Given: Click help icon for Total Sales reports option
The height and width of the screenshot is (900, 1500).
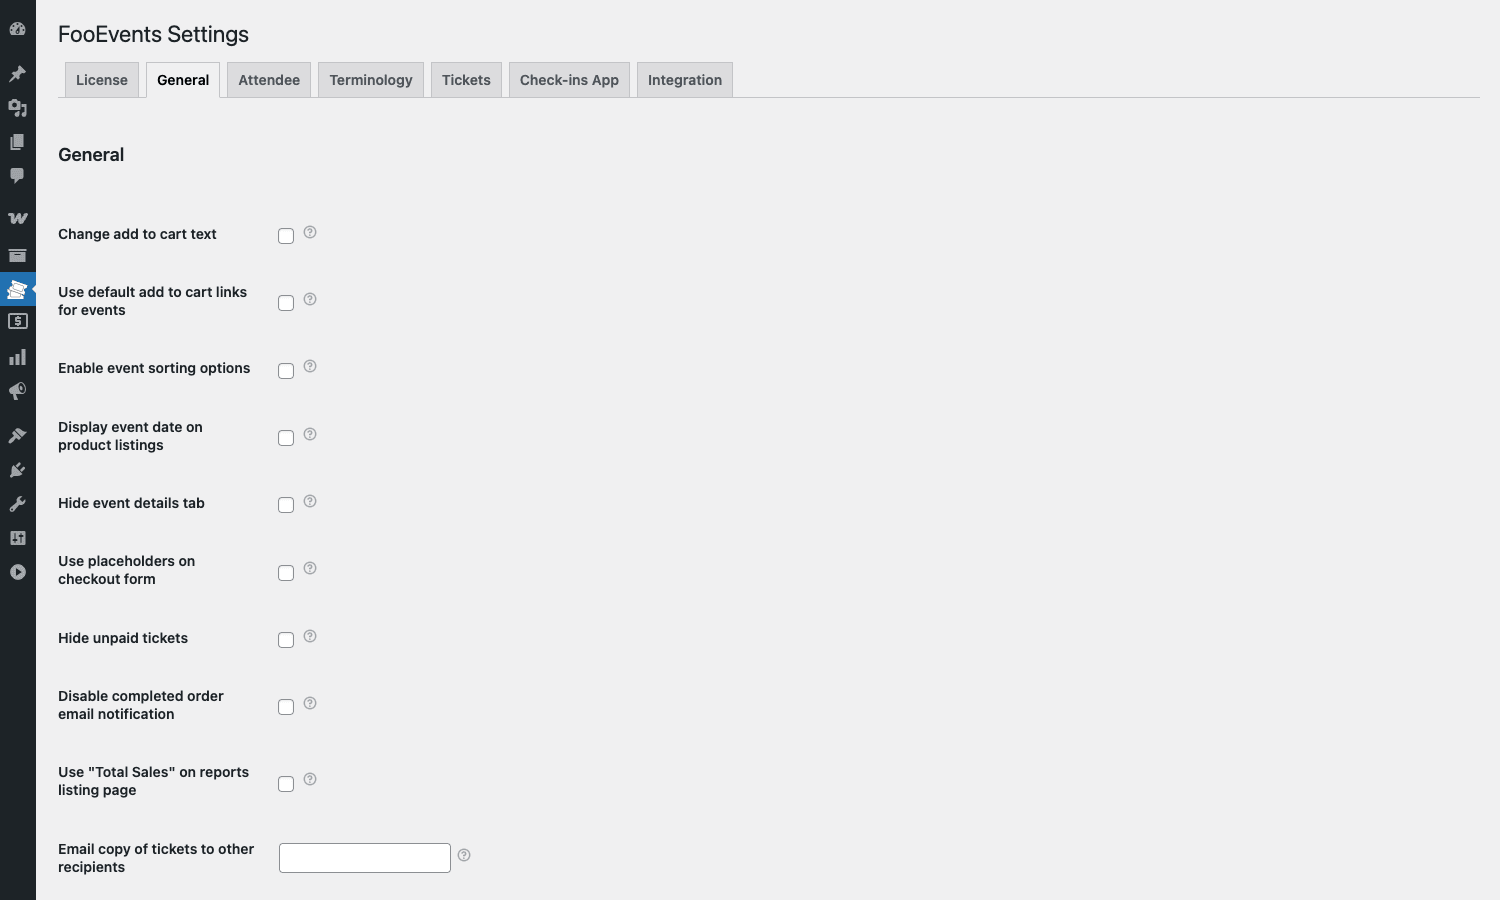Looking at the screenshot, I should (310, 779).
